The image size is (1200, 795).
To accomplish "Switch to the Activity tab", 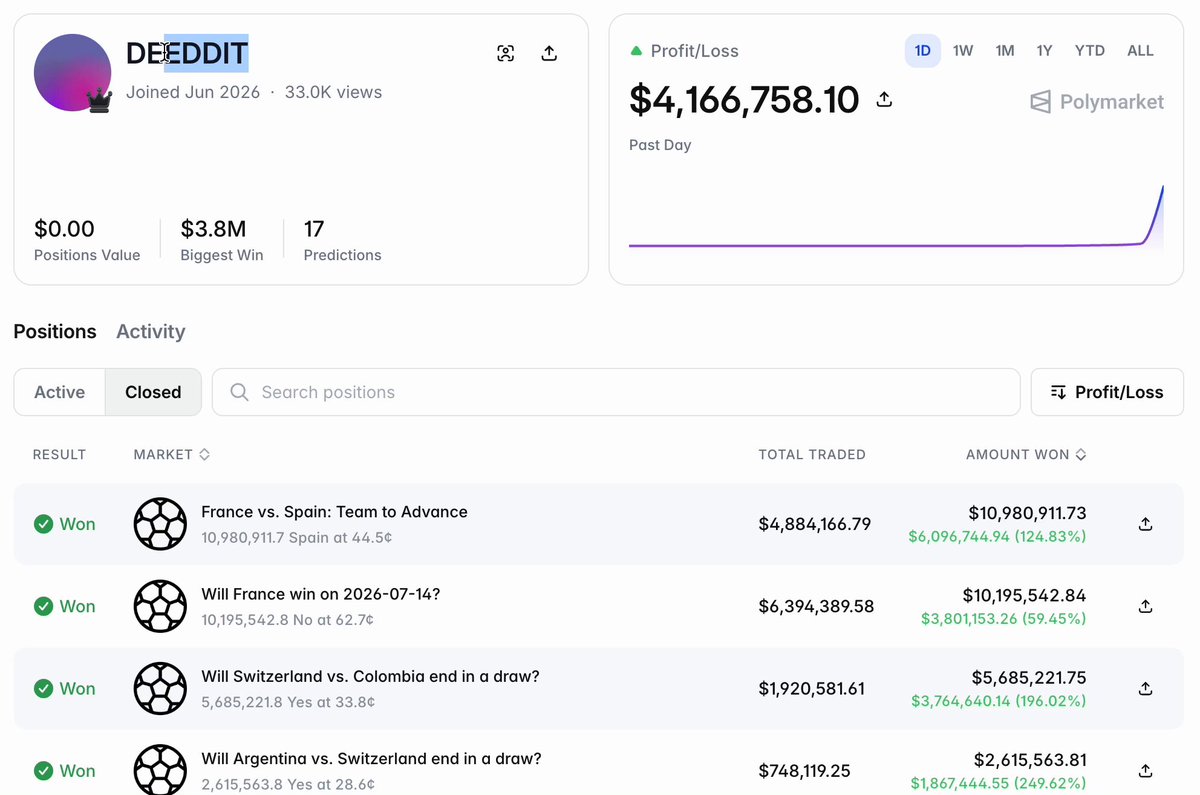I will point(151,331).
